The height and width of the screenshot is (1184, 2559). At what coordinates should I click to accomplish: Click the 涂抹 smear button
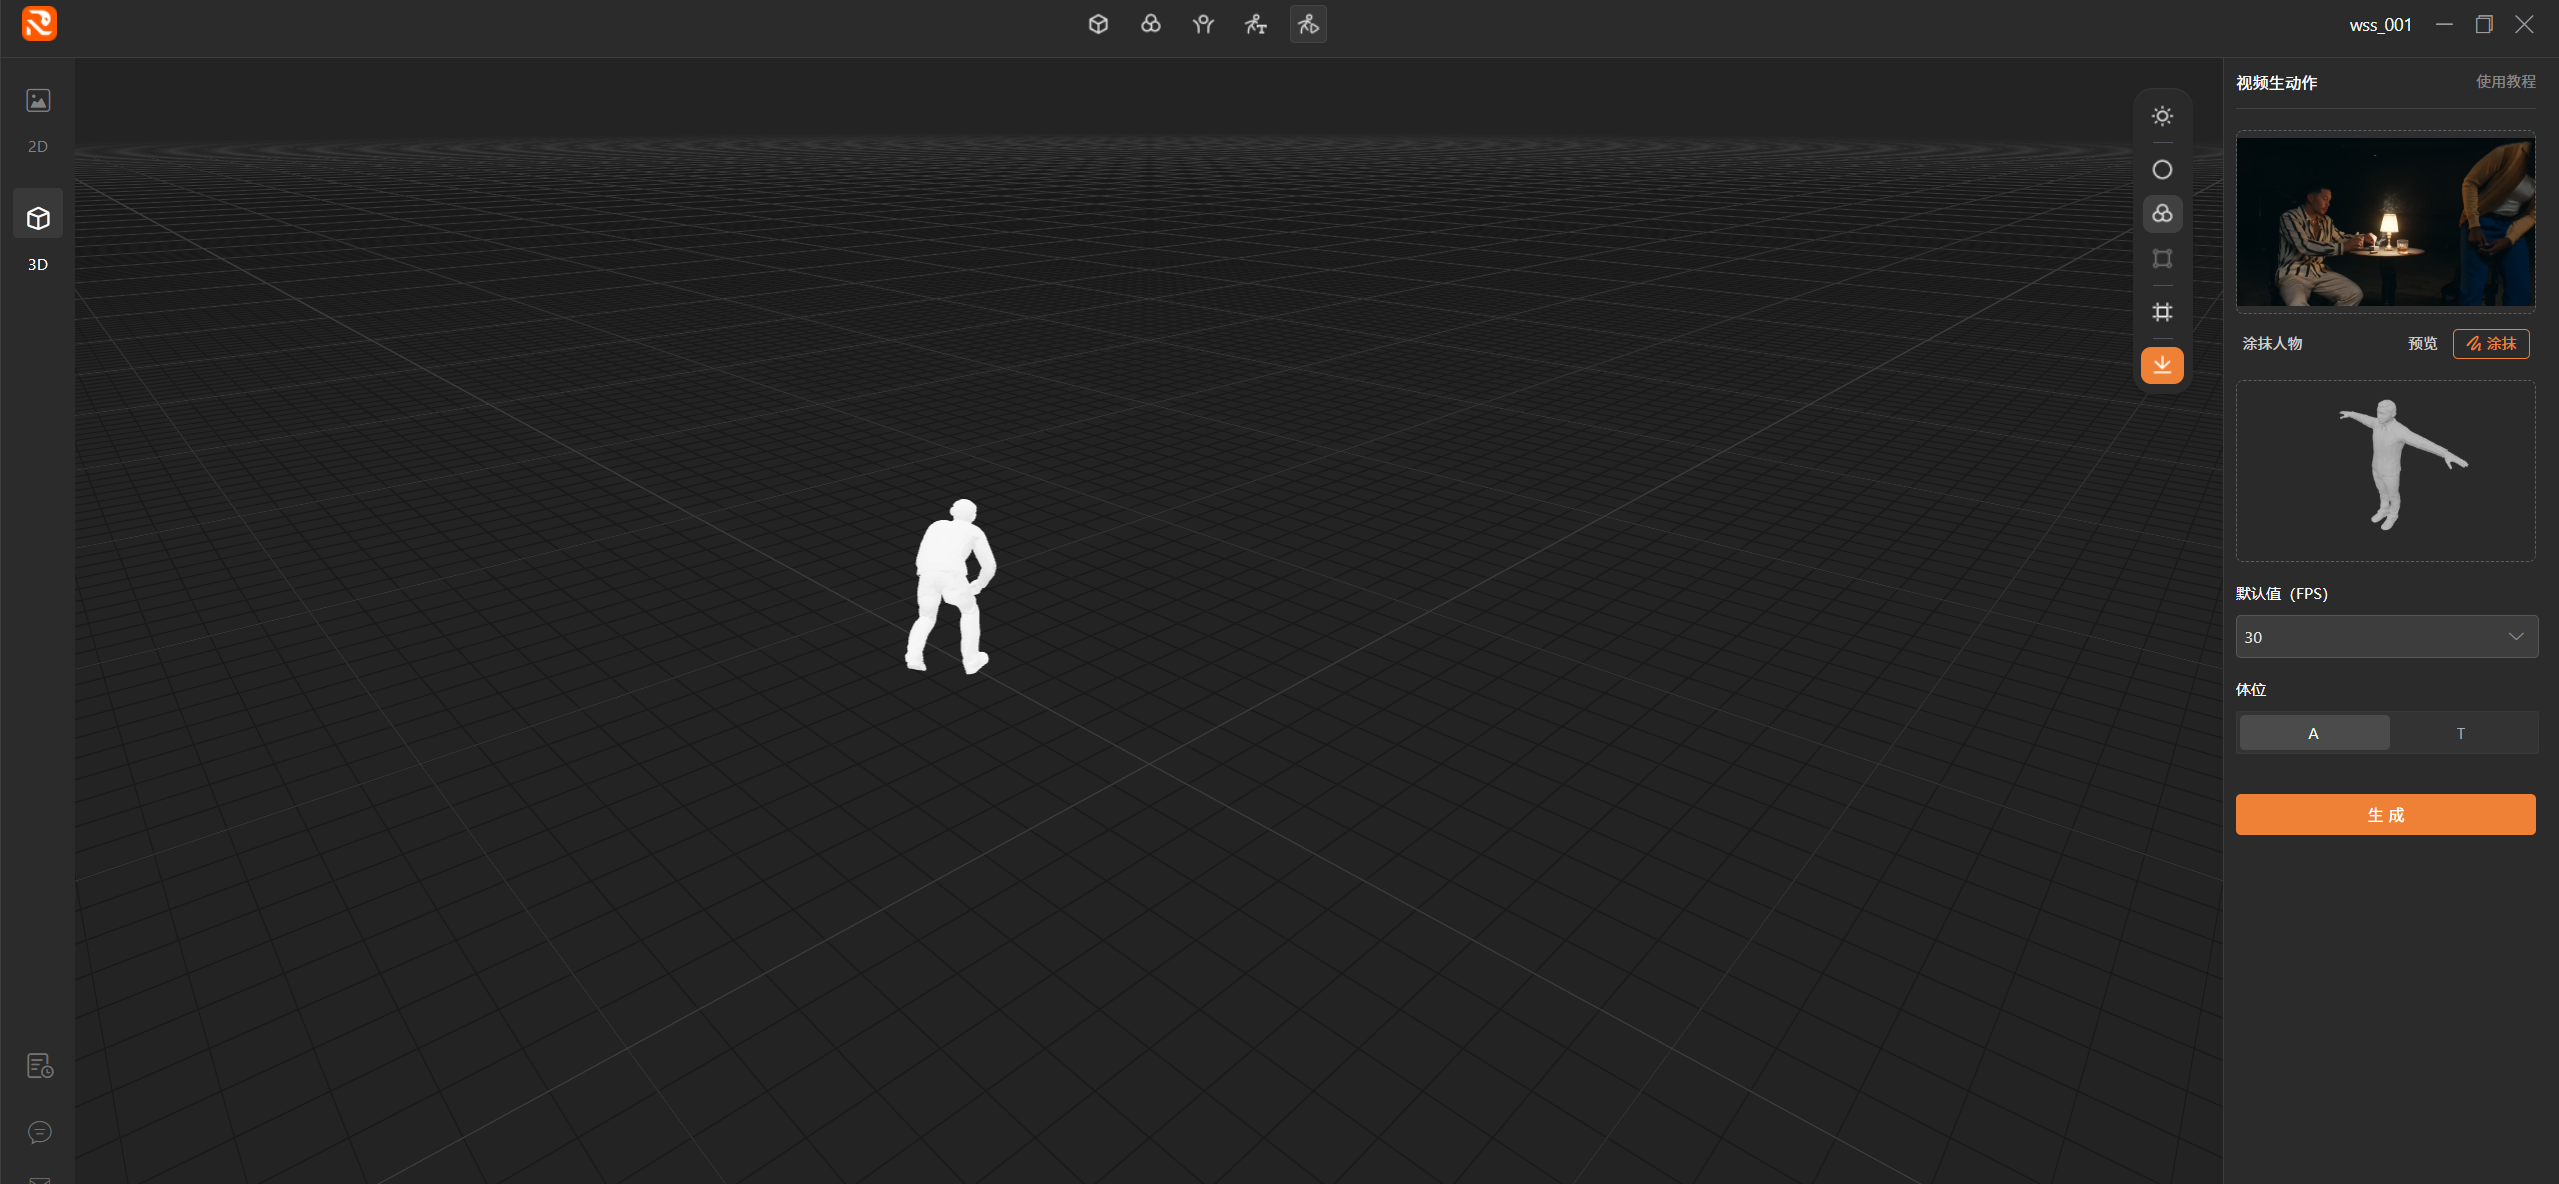click(x=2491, y=344)
